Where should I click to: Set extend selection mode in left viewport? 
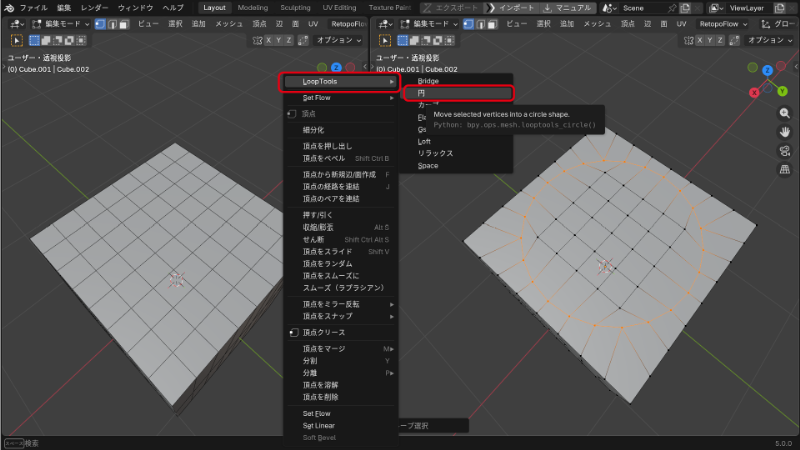(46, 40)
